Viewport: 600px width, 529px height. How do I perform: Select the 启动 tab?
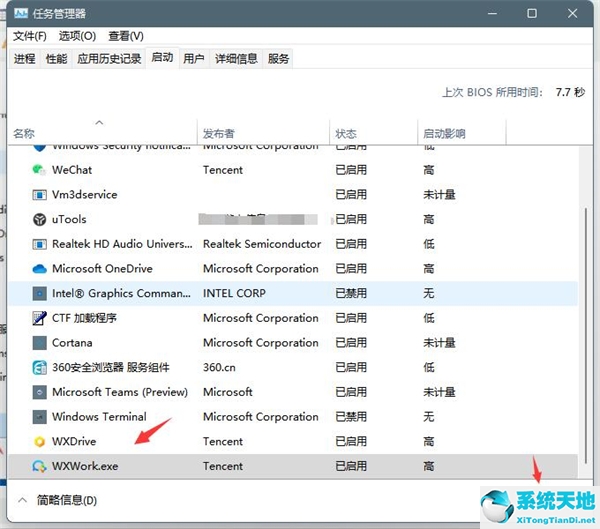click(x=162, y=58)
